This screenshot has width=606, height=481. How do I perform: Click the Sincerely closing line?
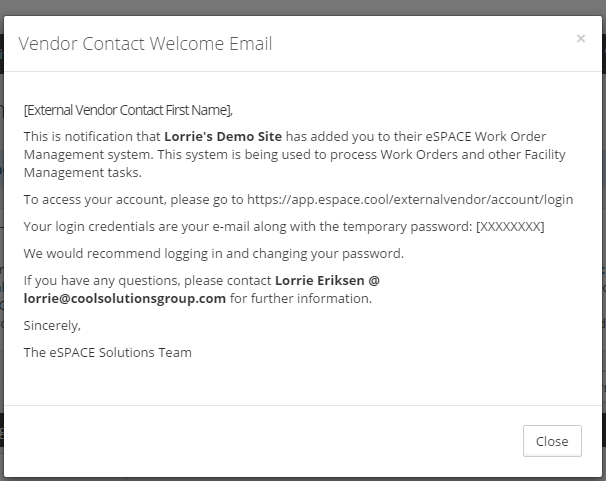tap(52, 325)
